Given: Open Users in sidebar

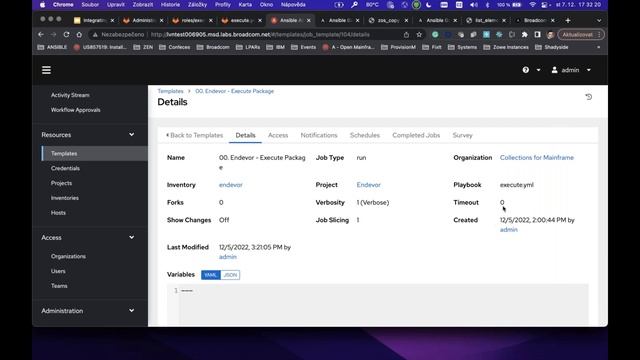Looking at the screenshot, I should (x=58, y=271).
